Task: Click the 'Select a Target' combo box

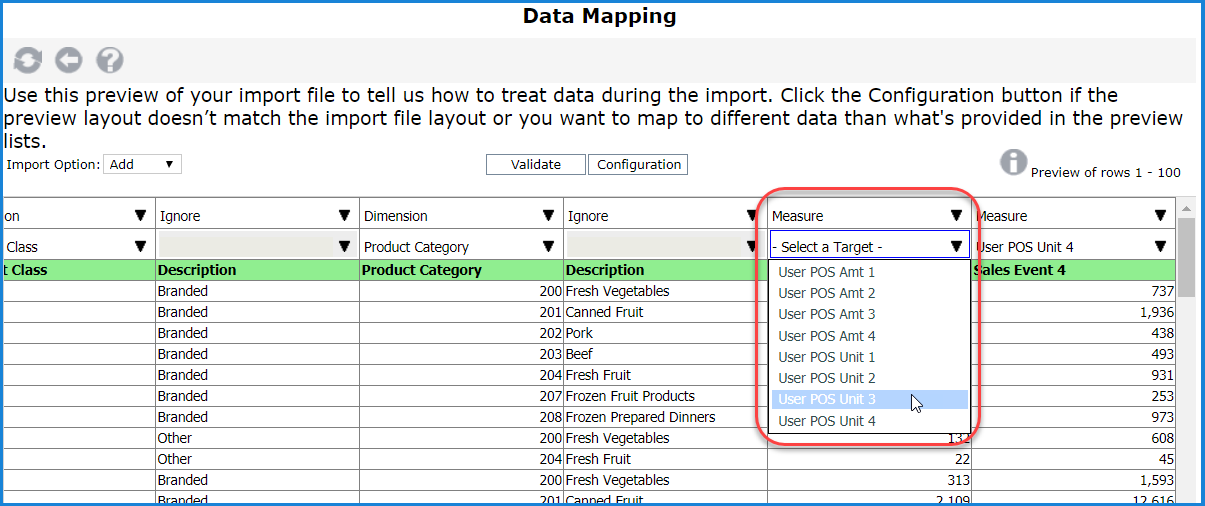Action: click(868, 247)
